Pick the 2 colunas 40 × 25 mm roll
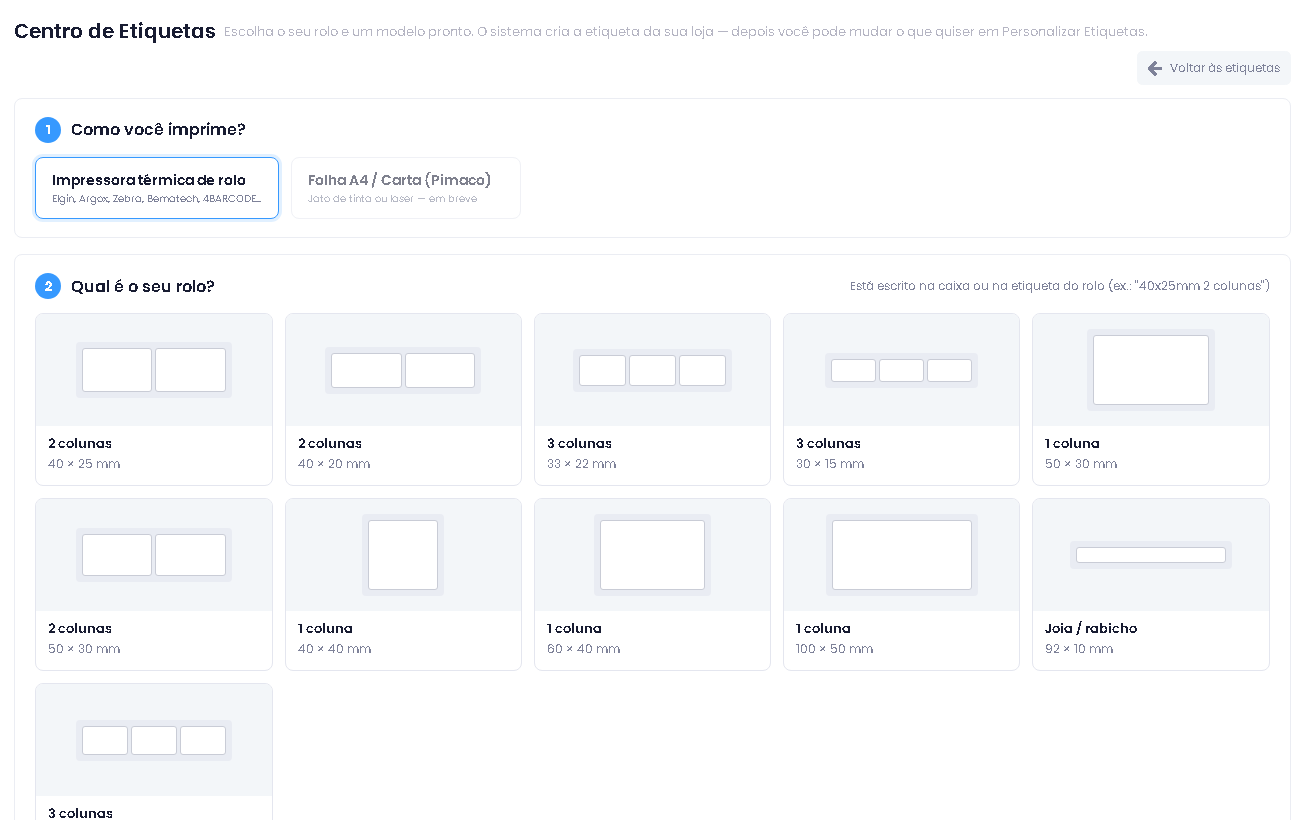This screenshot has width=1310, height=820. tap(154, 399)
